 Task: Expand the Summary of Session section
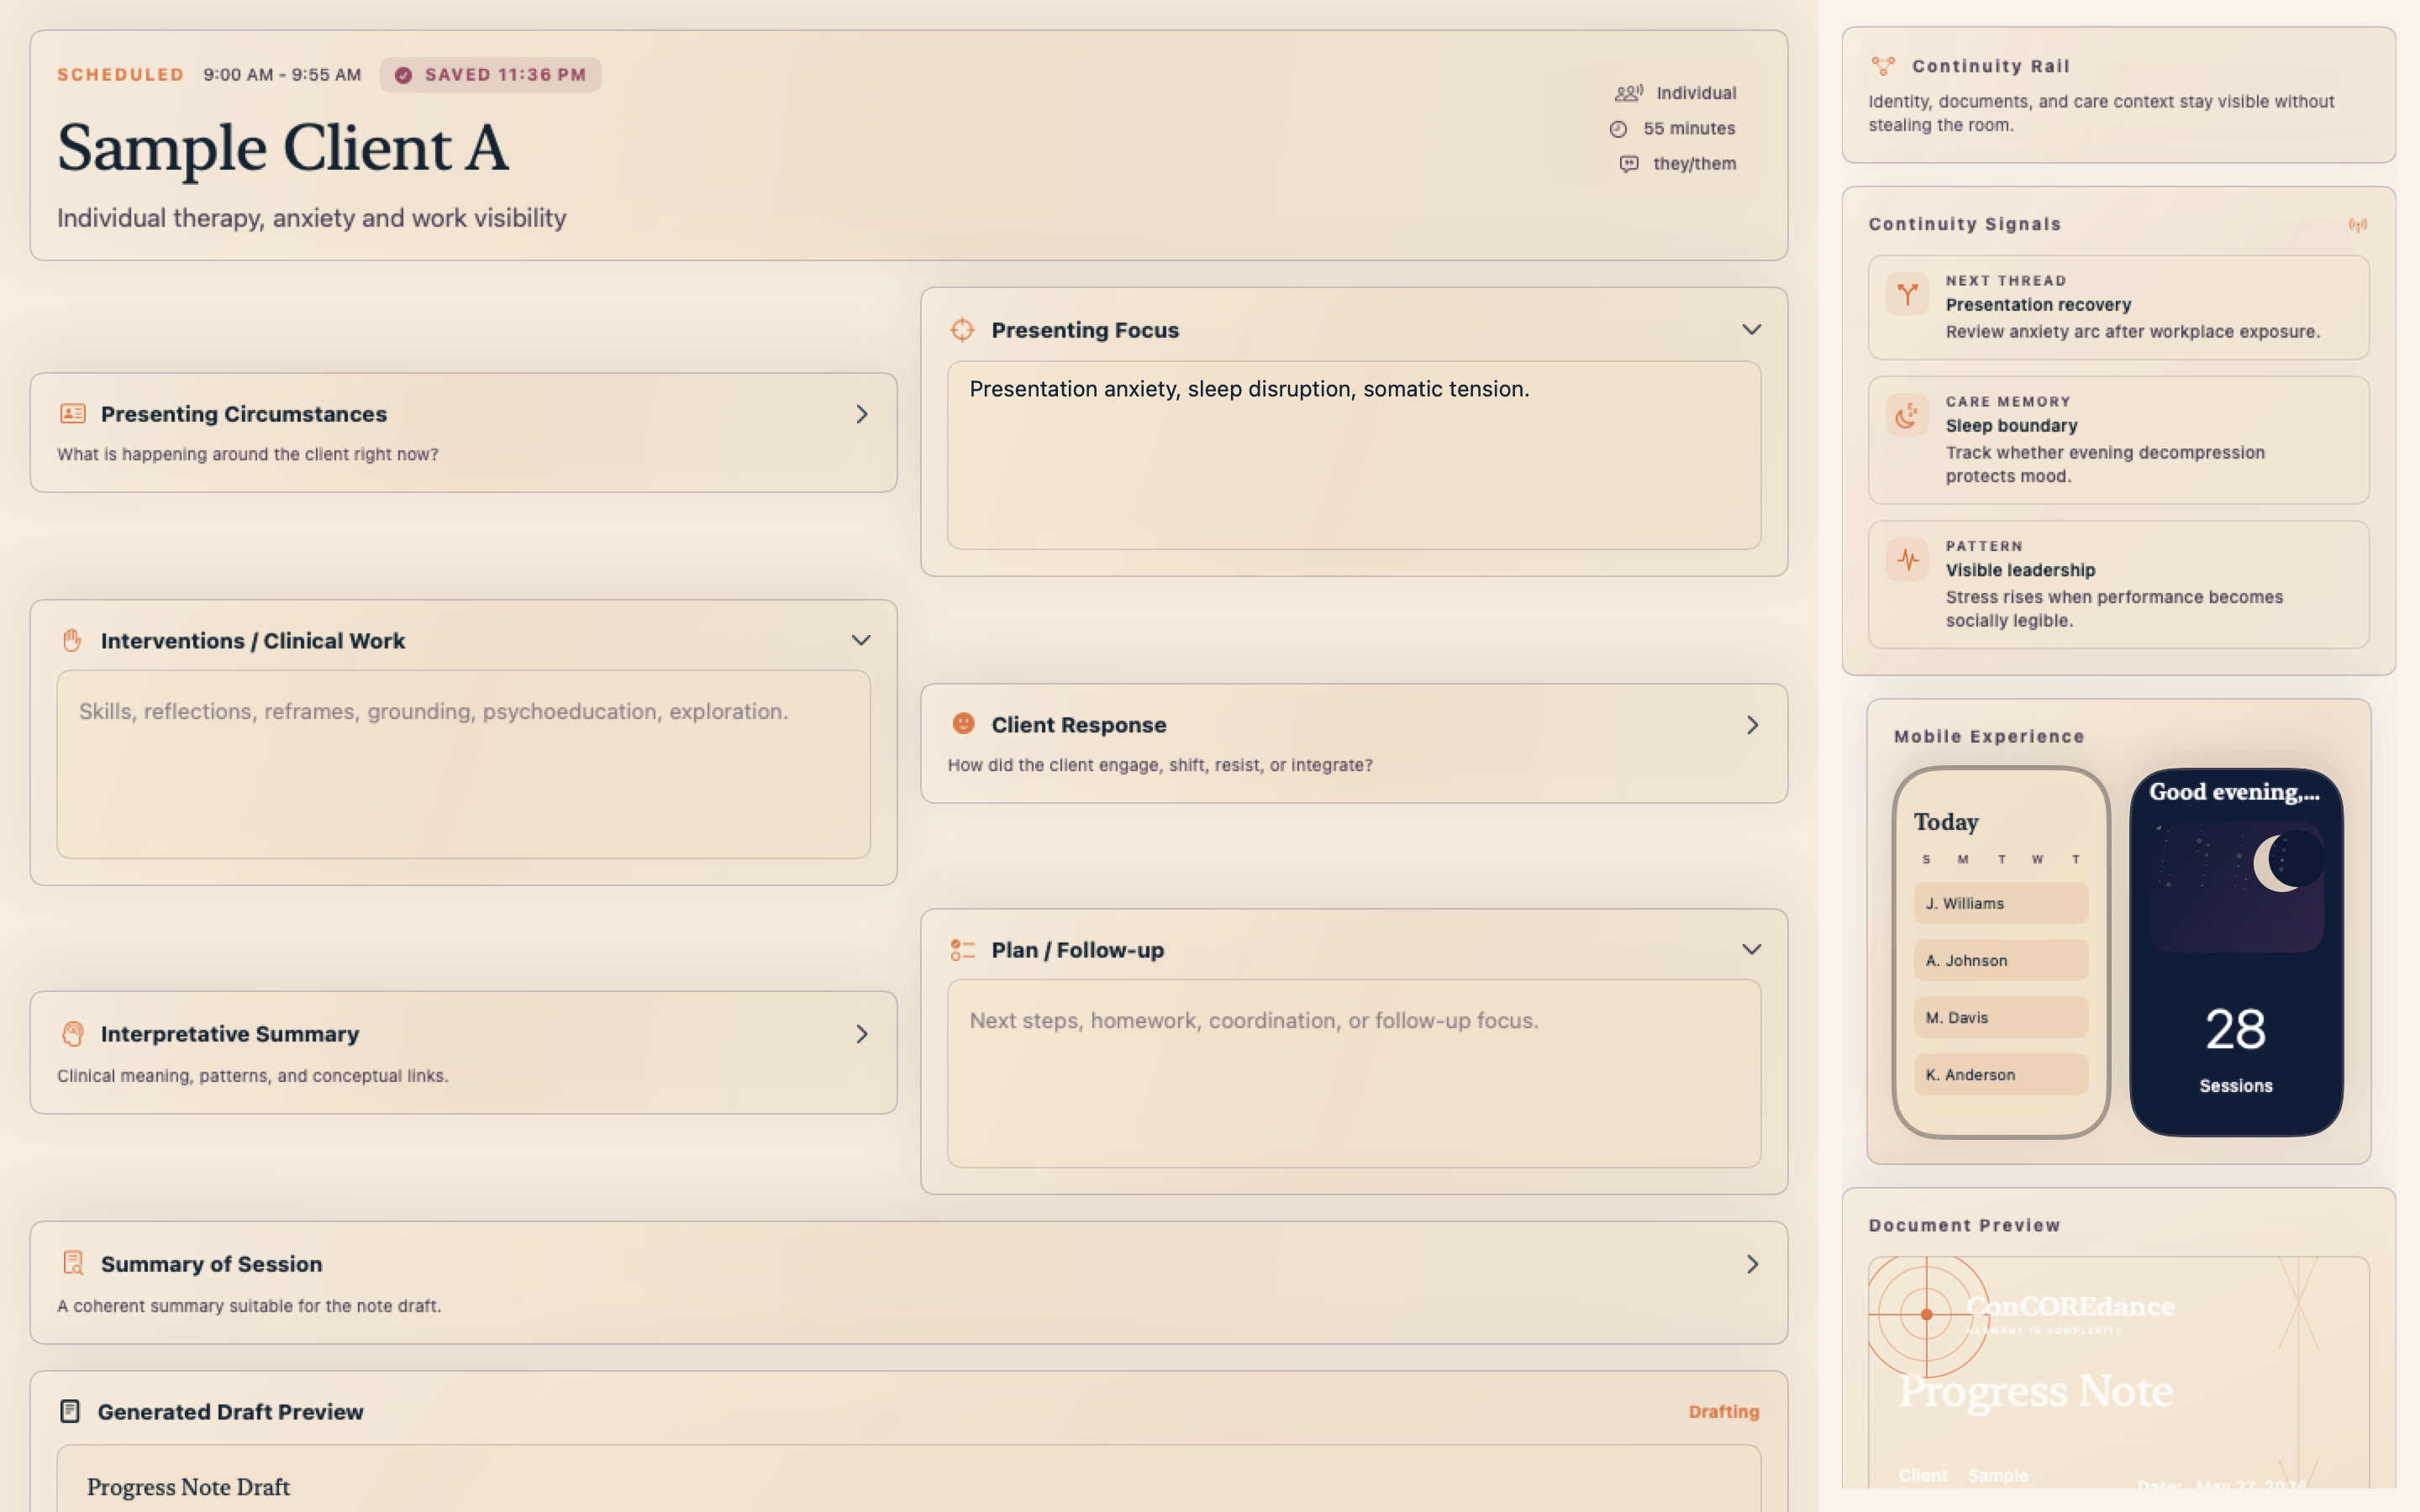[1752, 1264]
